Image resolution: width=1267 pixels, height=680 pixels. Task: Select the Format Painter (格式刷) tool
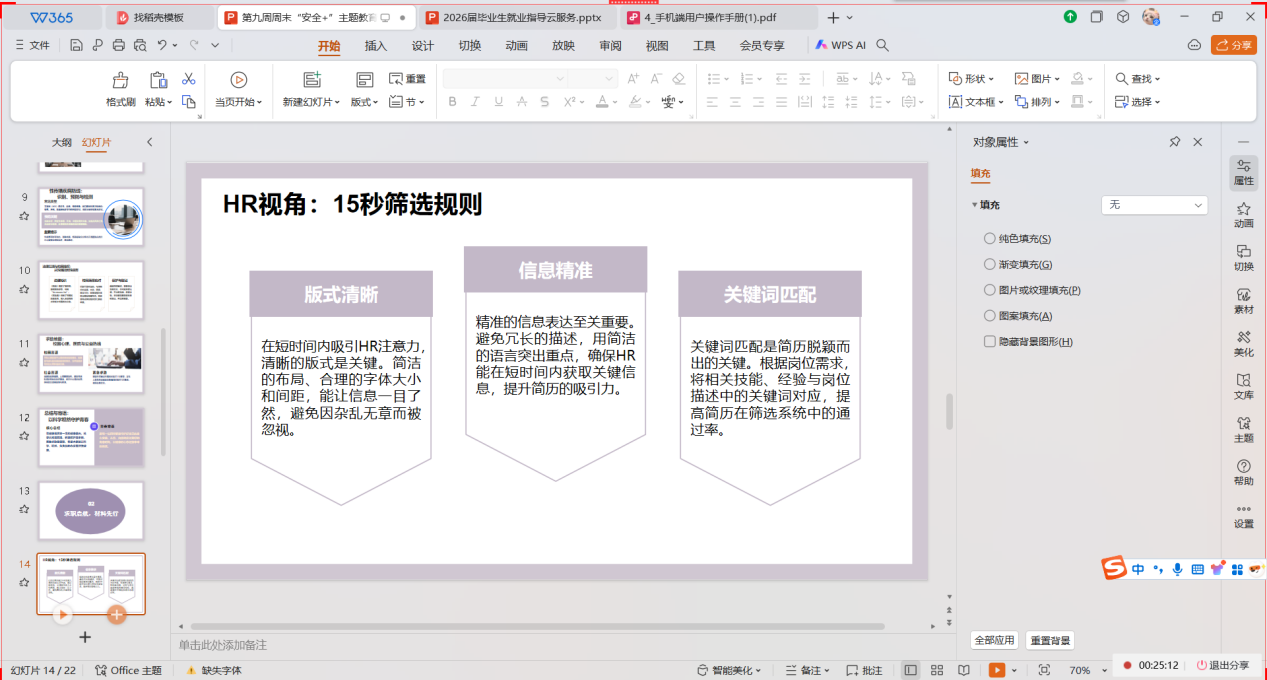(x=120, y=88)
